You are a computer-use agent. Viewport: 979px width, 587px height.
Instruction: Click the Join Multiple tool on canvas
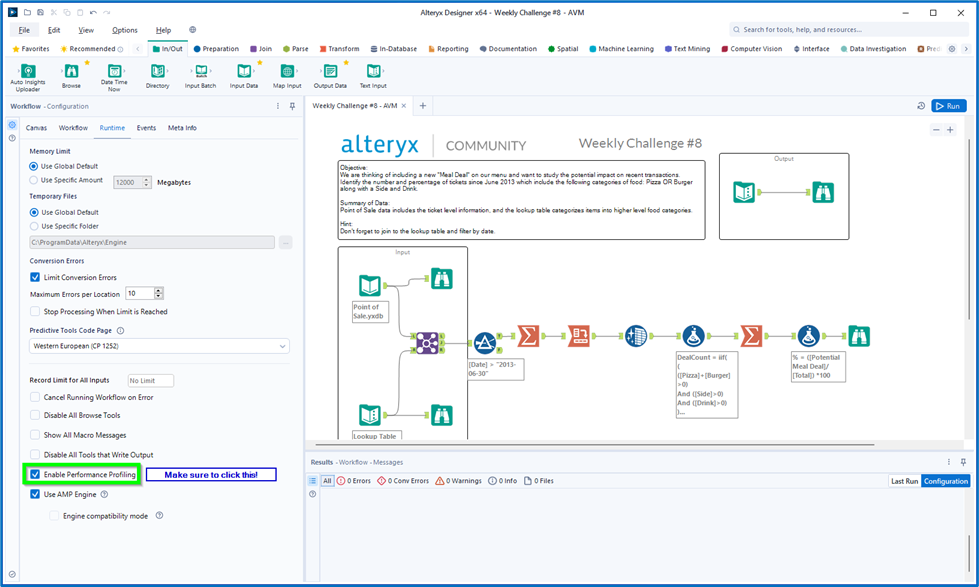pos(428,342)
